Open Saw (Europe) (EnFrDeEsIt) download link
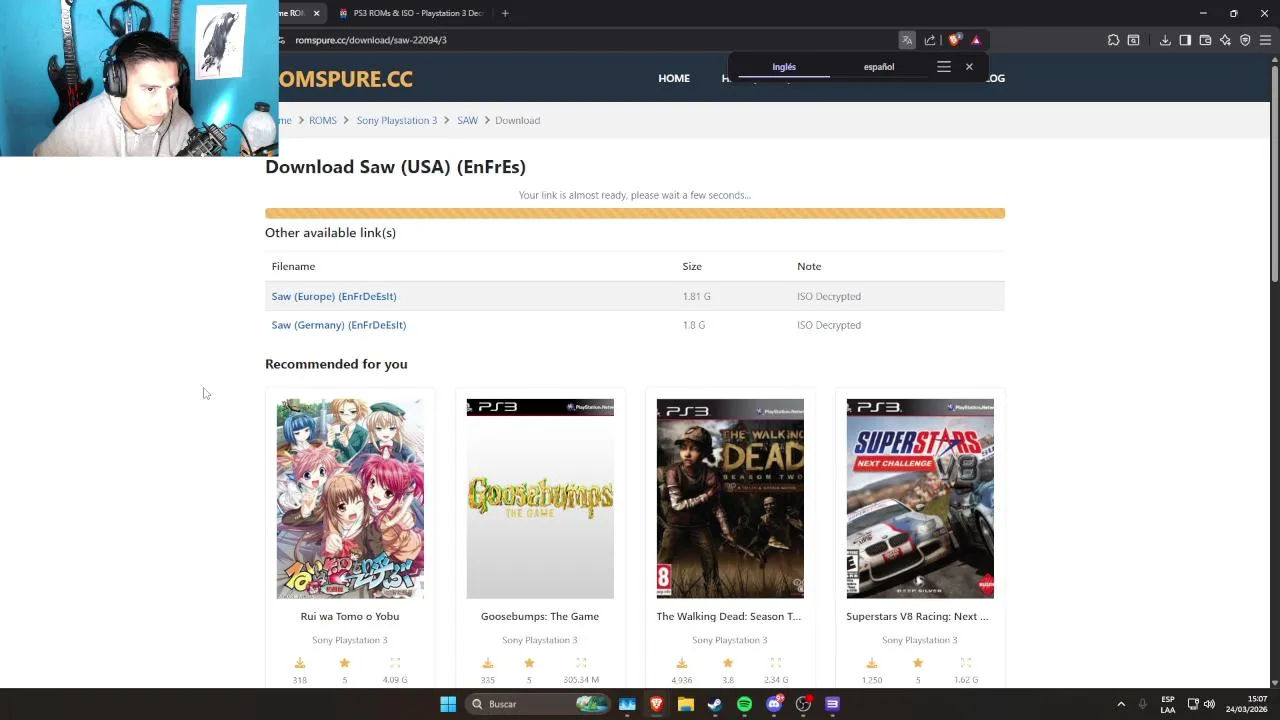The height and width of the screenshot is (720, 1280). 334,296
